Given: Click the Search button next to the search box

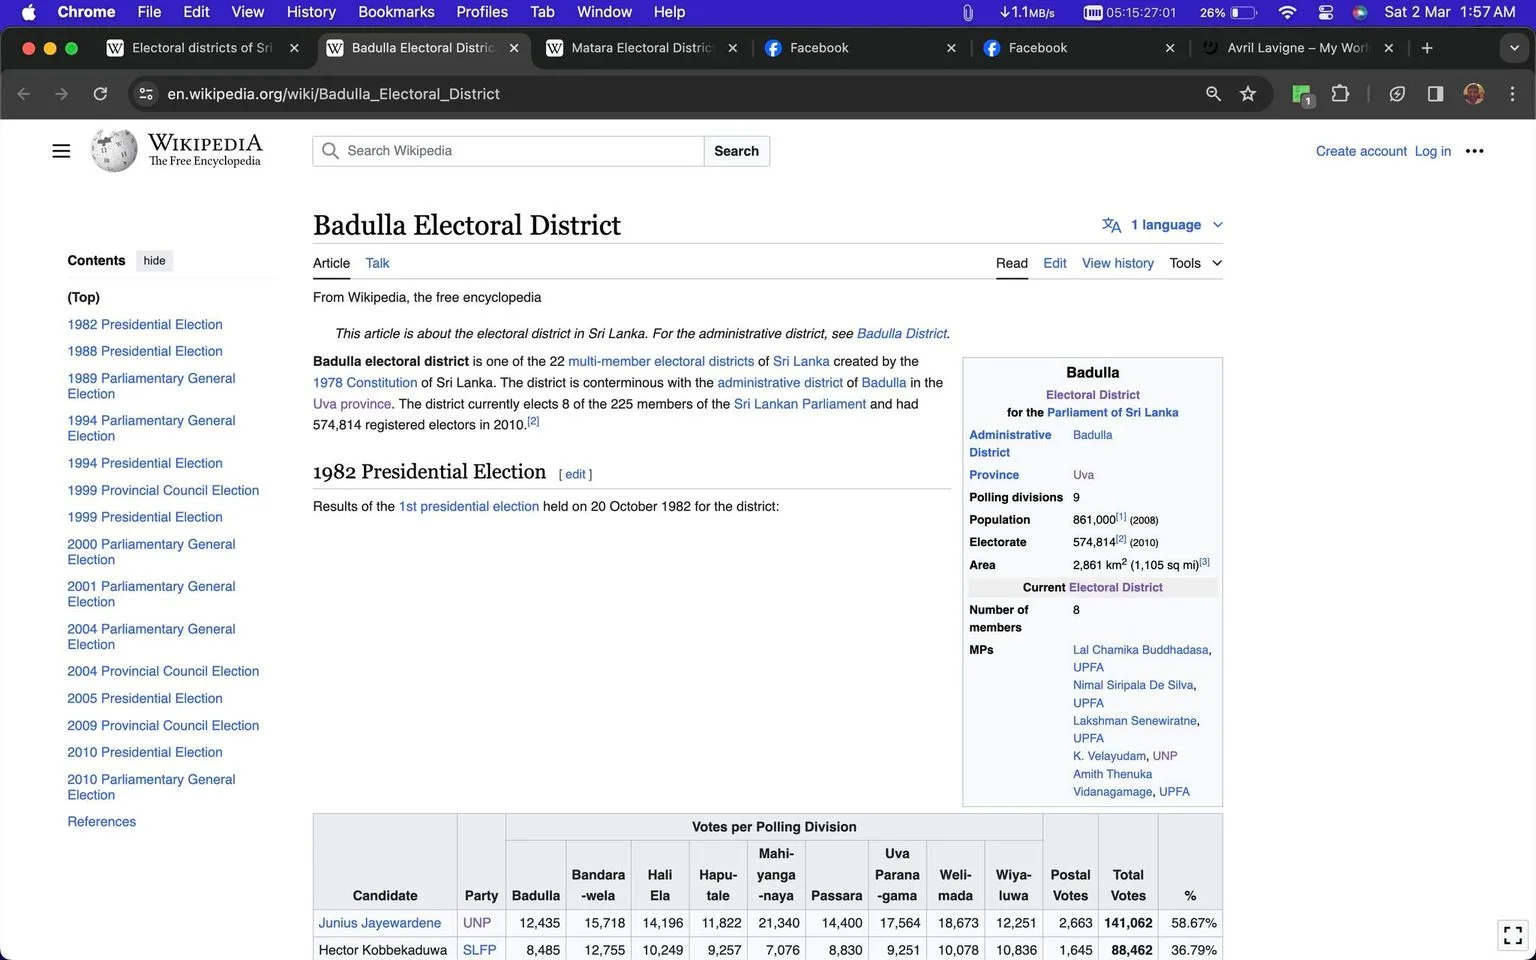Looking at the screenshot, I should point(736,151).
